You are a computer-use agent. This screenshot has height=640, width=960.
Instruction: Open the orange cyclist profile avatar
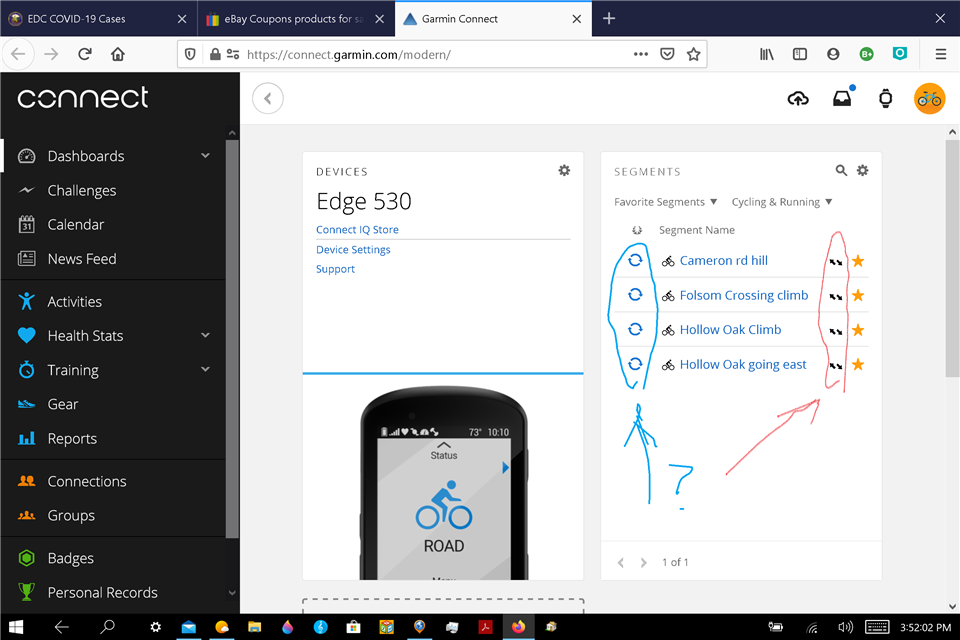pyautogui.click(x=929, y=99)
